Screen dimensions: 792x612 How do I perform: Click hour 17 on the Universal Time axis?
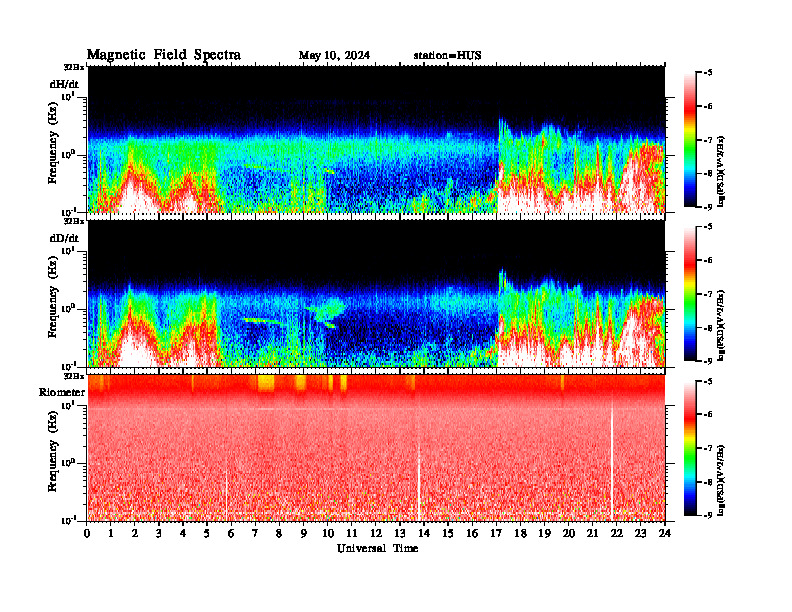[x=497, y=533]
